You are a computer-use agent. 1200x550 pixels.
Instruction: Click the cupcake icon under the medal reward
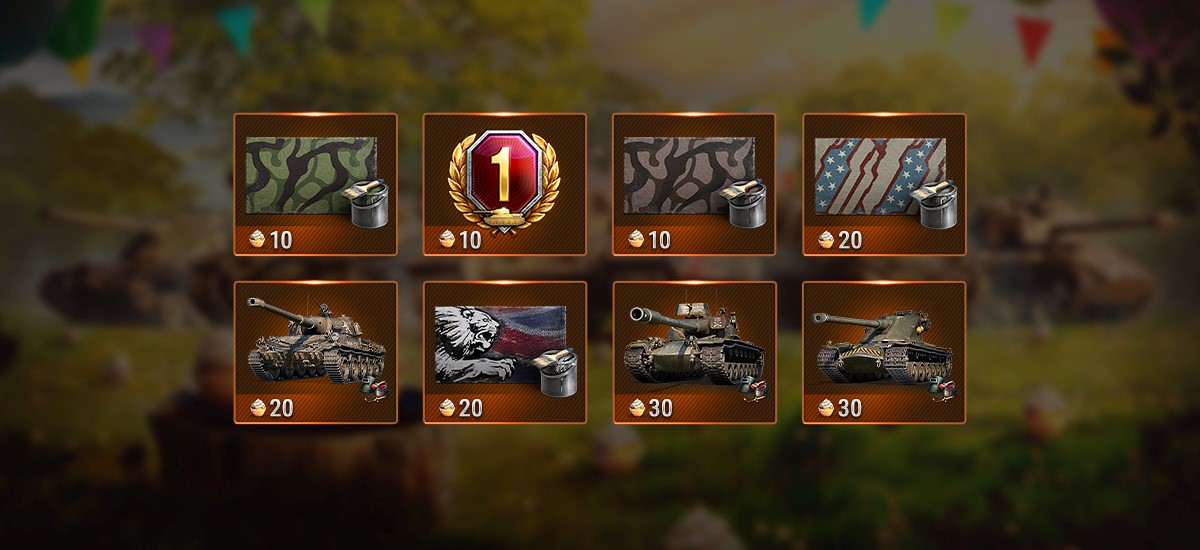[x=447, y=239]
